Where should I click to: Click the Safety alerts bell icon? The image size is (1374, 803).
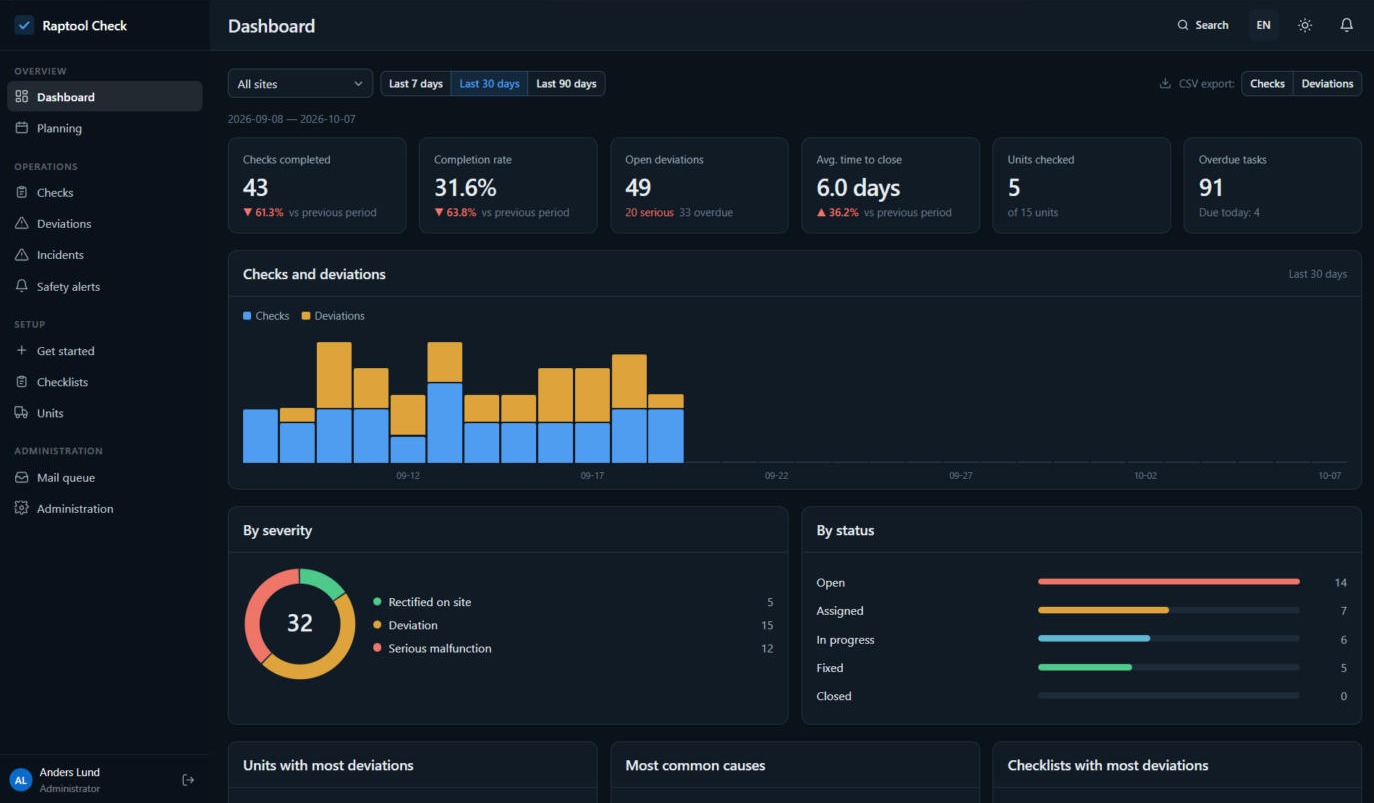pos(22,286)
